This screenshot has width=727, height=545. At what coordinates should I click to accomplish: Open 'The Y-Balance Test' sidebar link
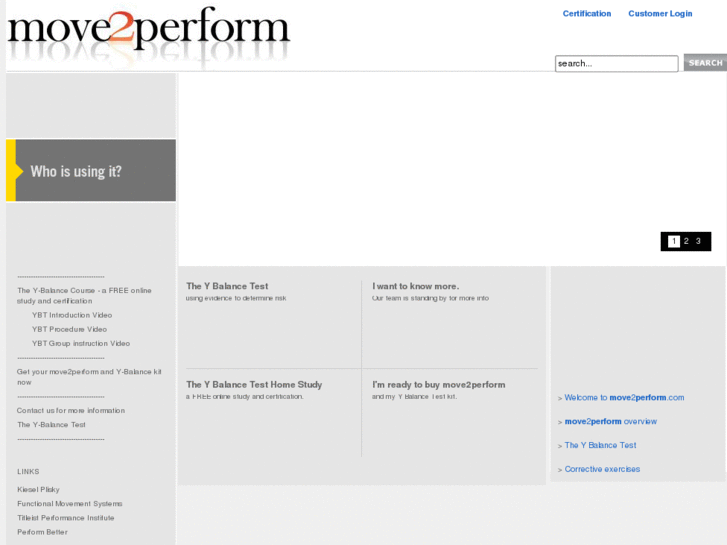[51, 424]
